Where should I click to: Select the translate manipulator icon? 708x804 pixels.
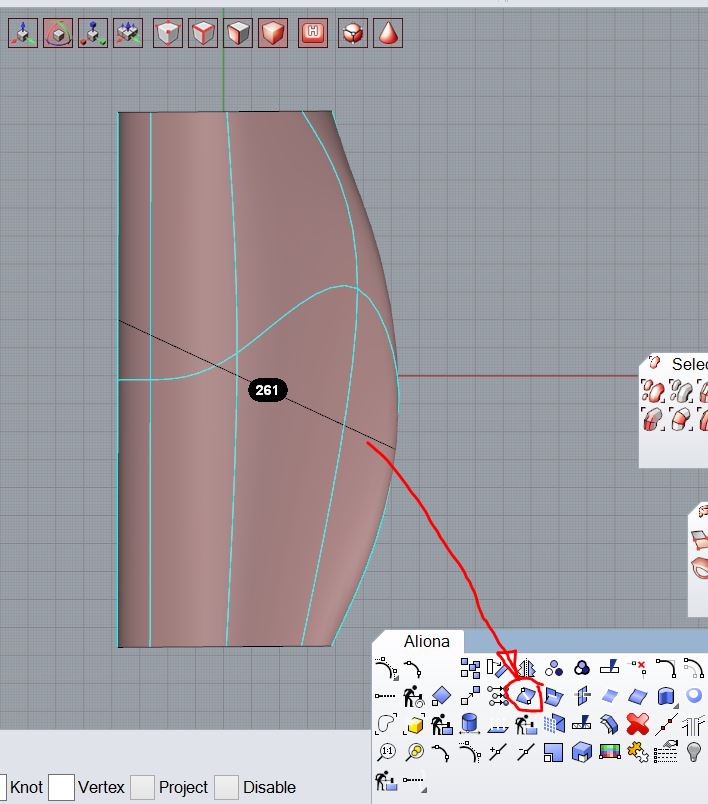pos(23,33)
